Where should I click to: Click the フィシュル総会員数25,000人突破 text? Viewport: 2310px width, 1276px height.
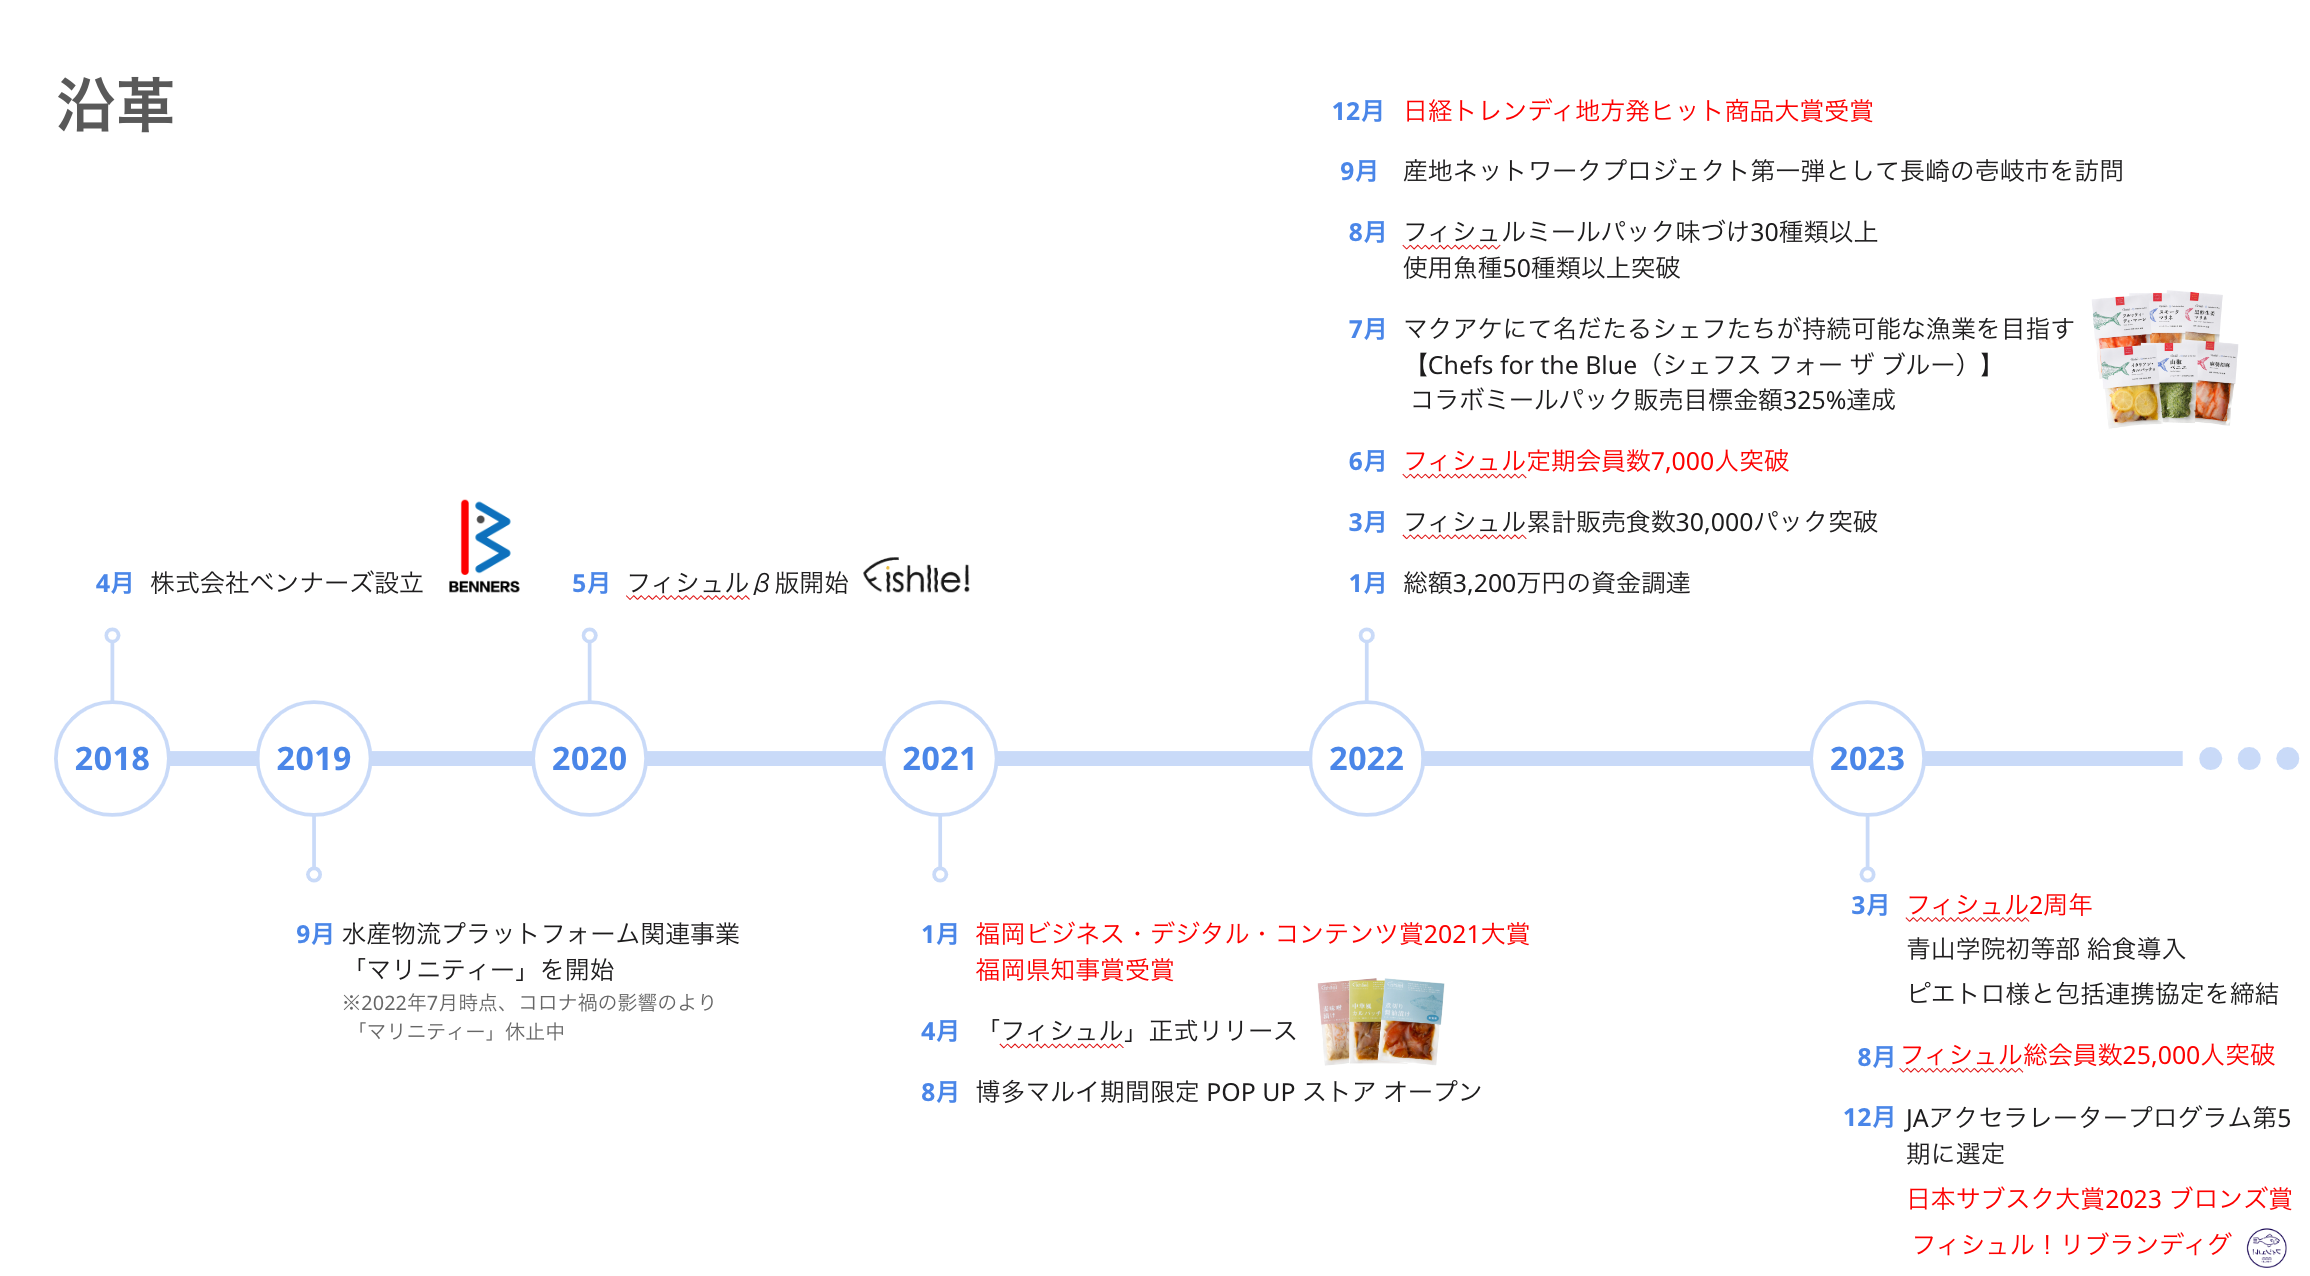tap(2087, 1055)
